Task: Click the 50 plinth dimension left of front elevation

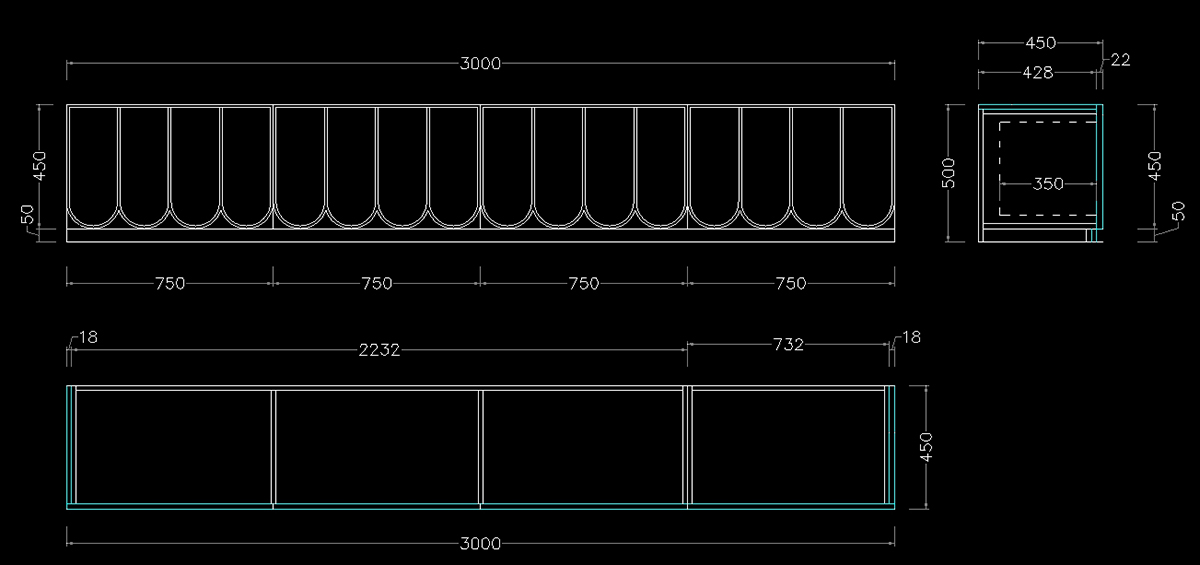Action: (x=28, y=215)
